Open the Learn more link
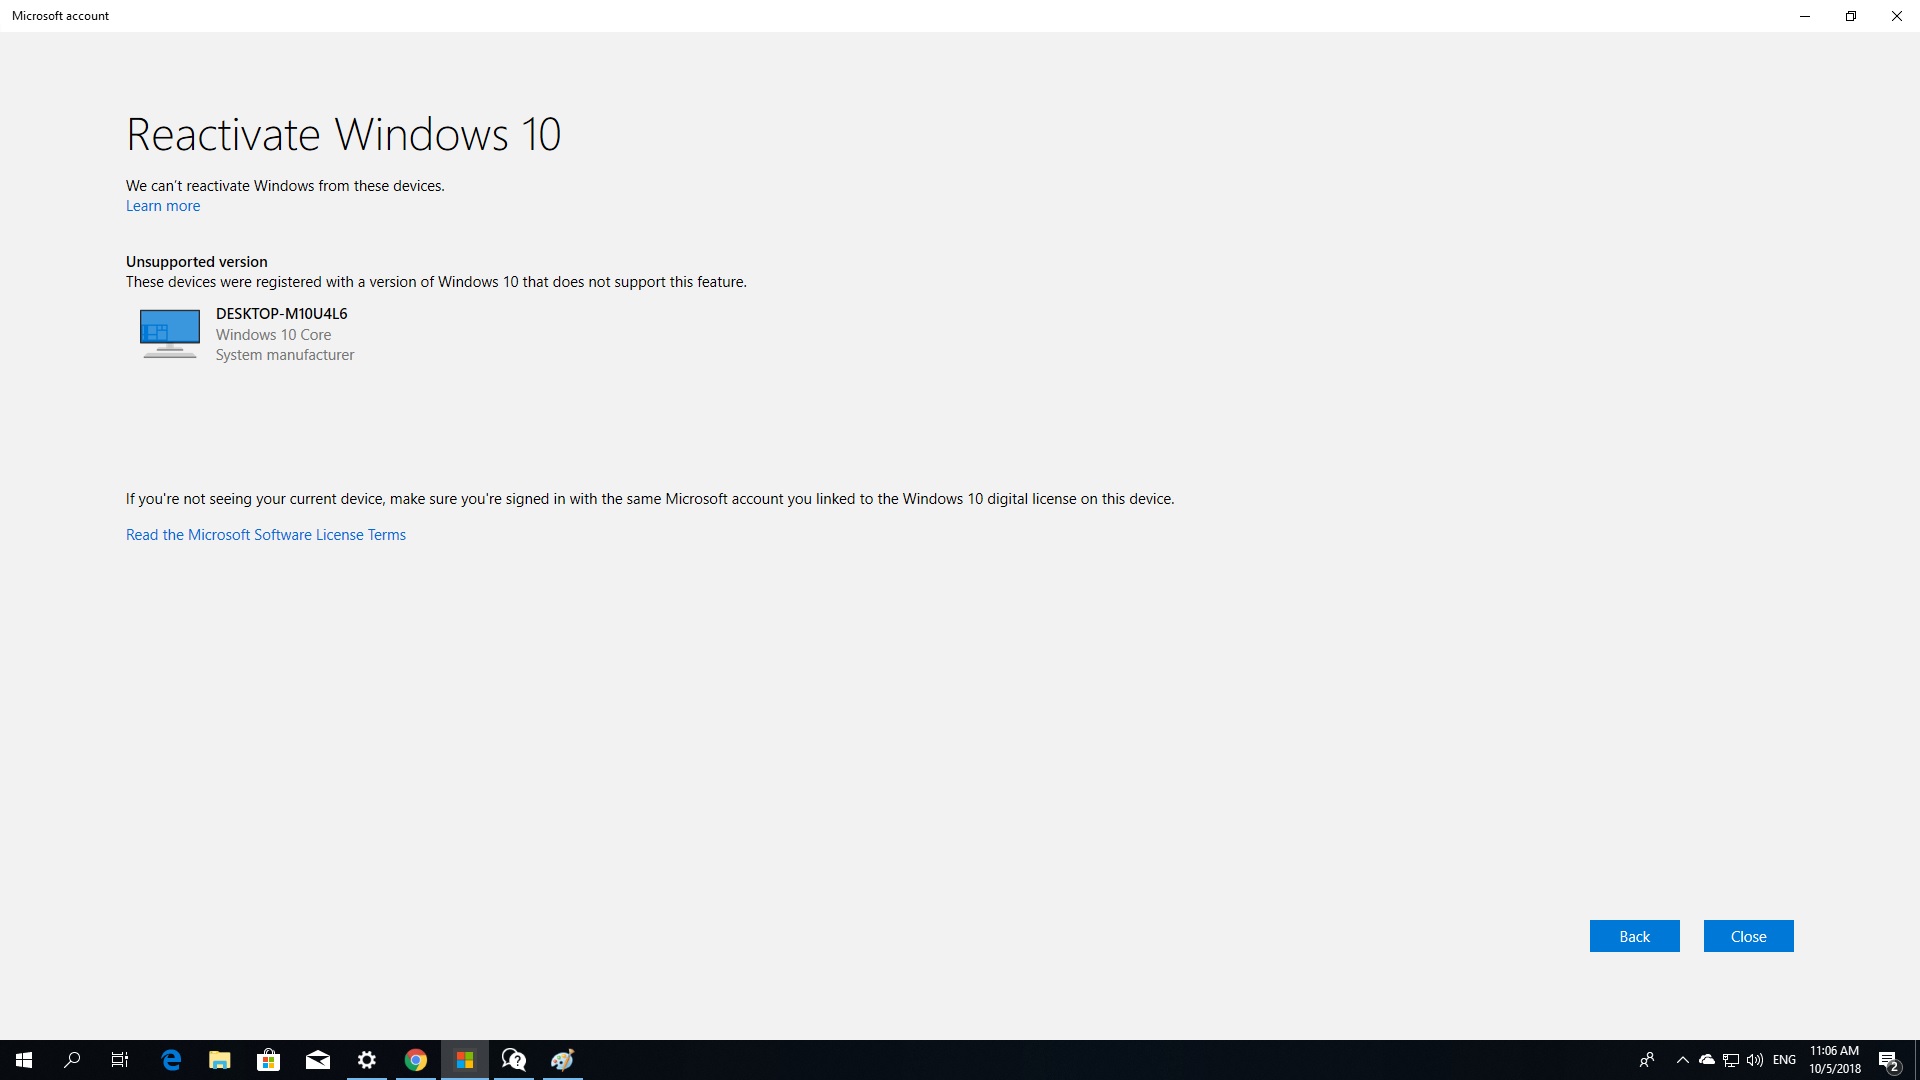 coord(163,206)
